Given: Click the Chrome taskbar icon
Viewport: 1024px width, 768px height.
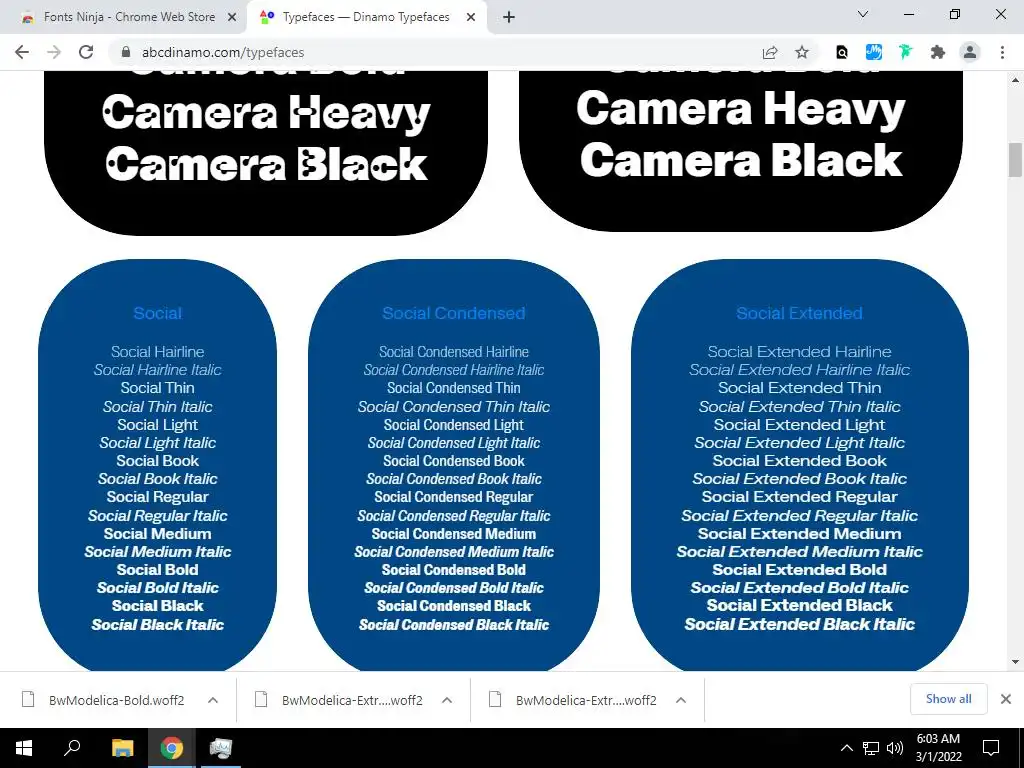Looking at the screenshot, I should (x=172, y=748).
